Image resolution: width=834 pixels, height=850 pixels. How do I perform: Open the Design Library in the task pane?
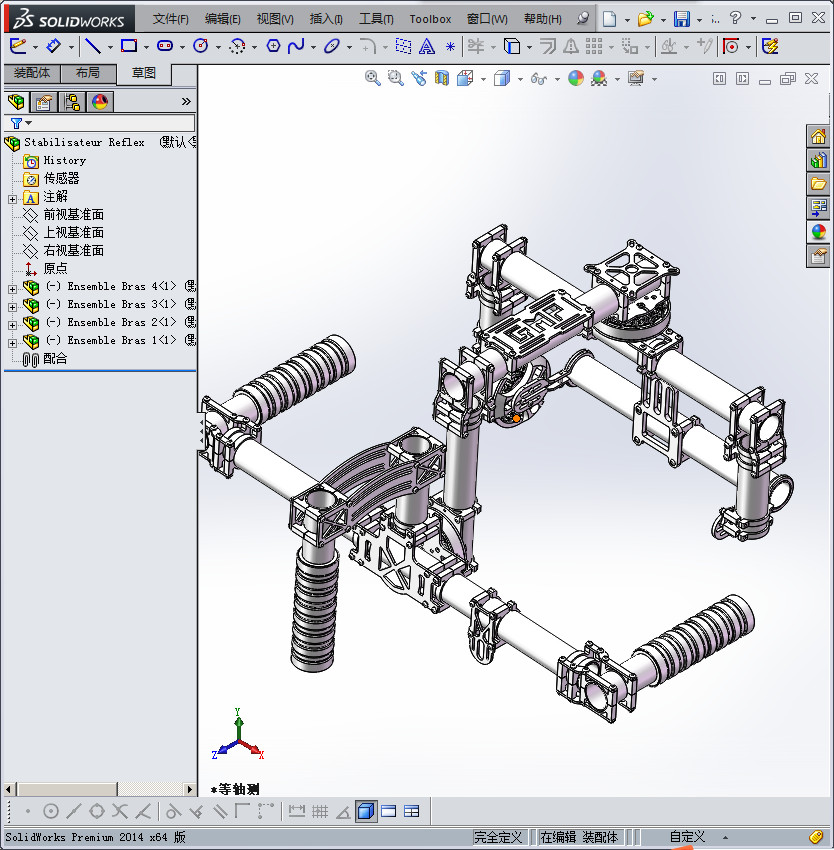coord(818,160)
